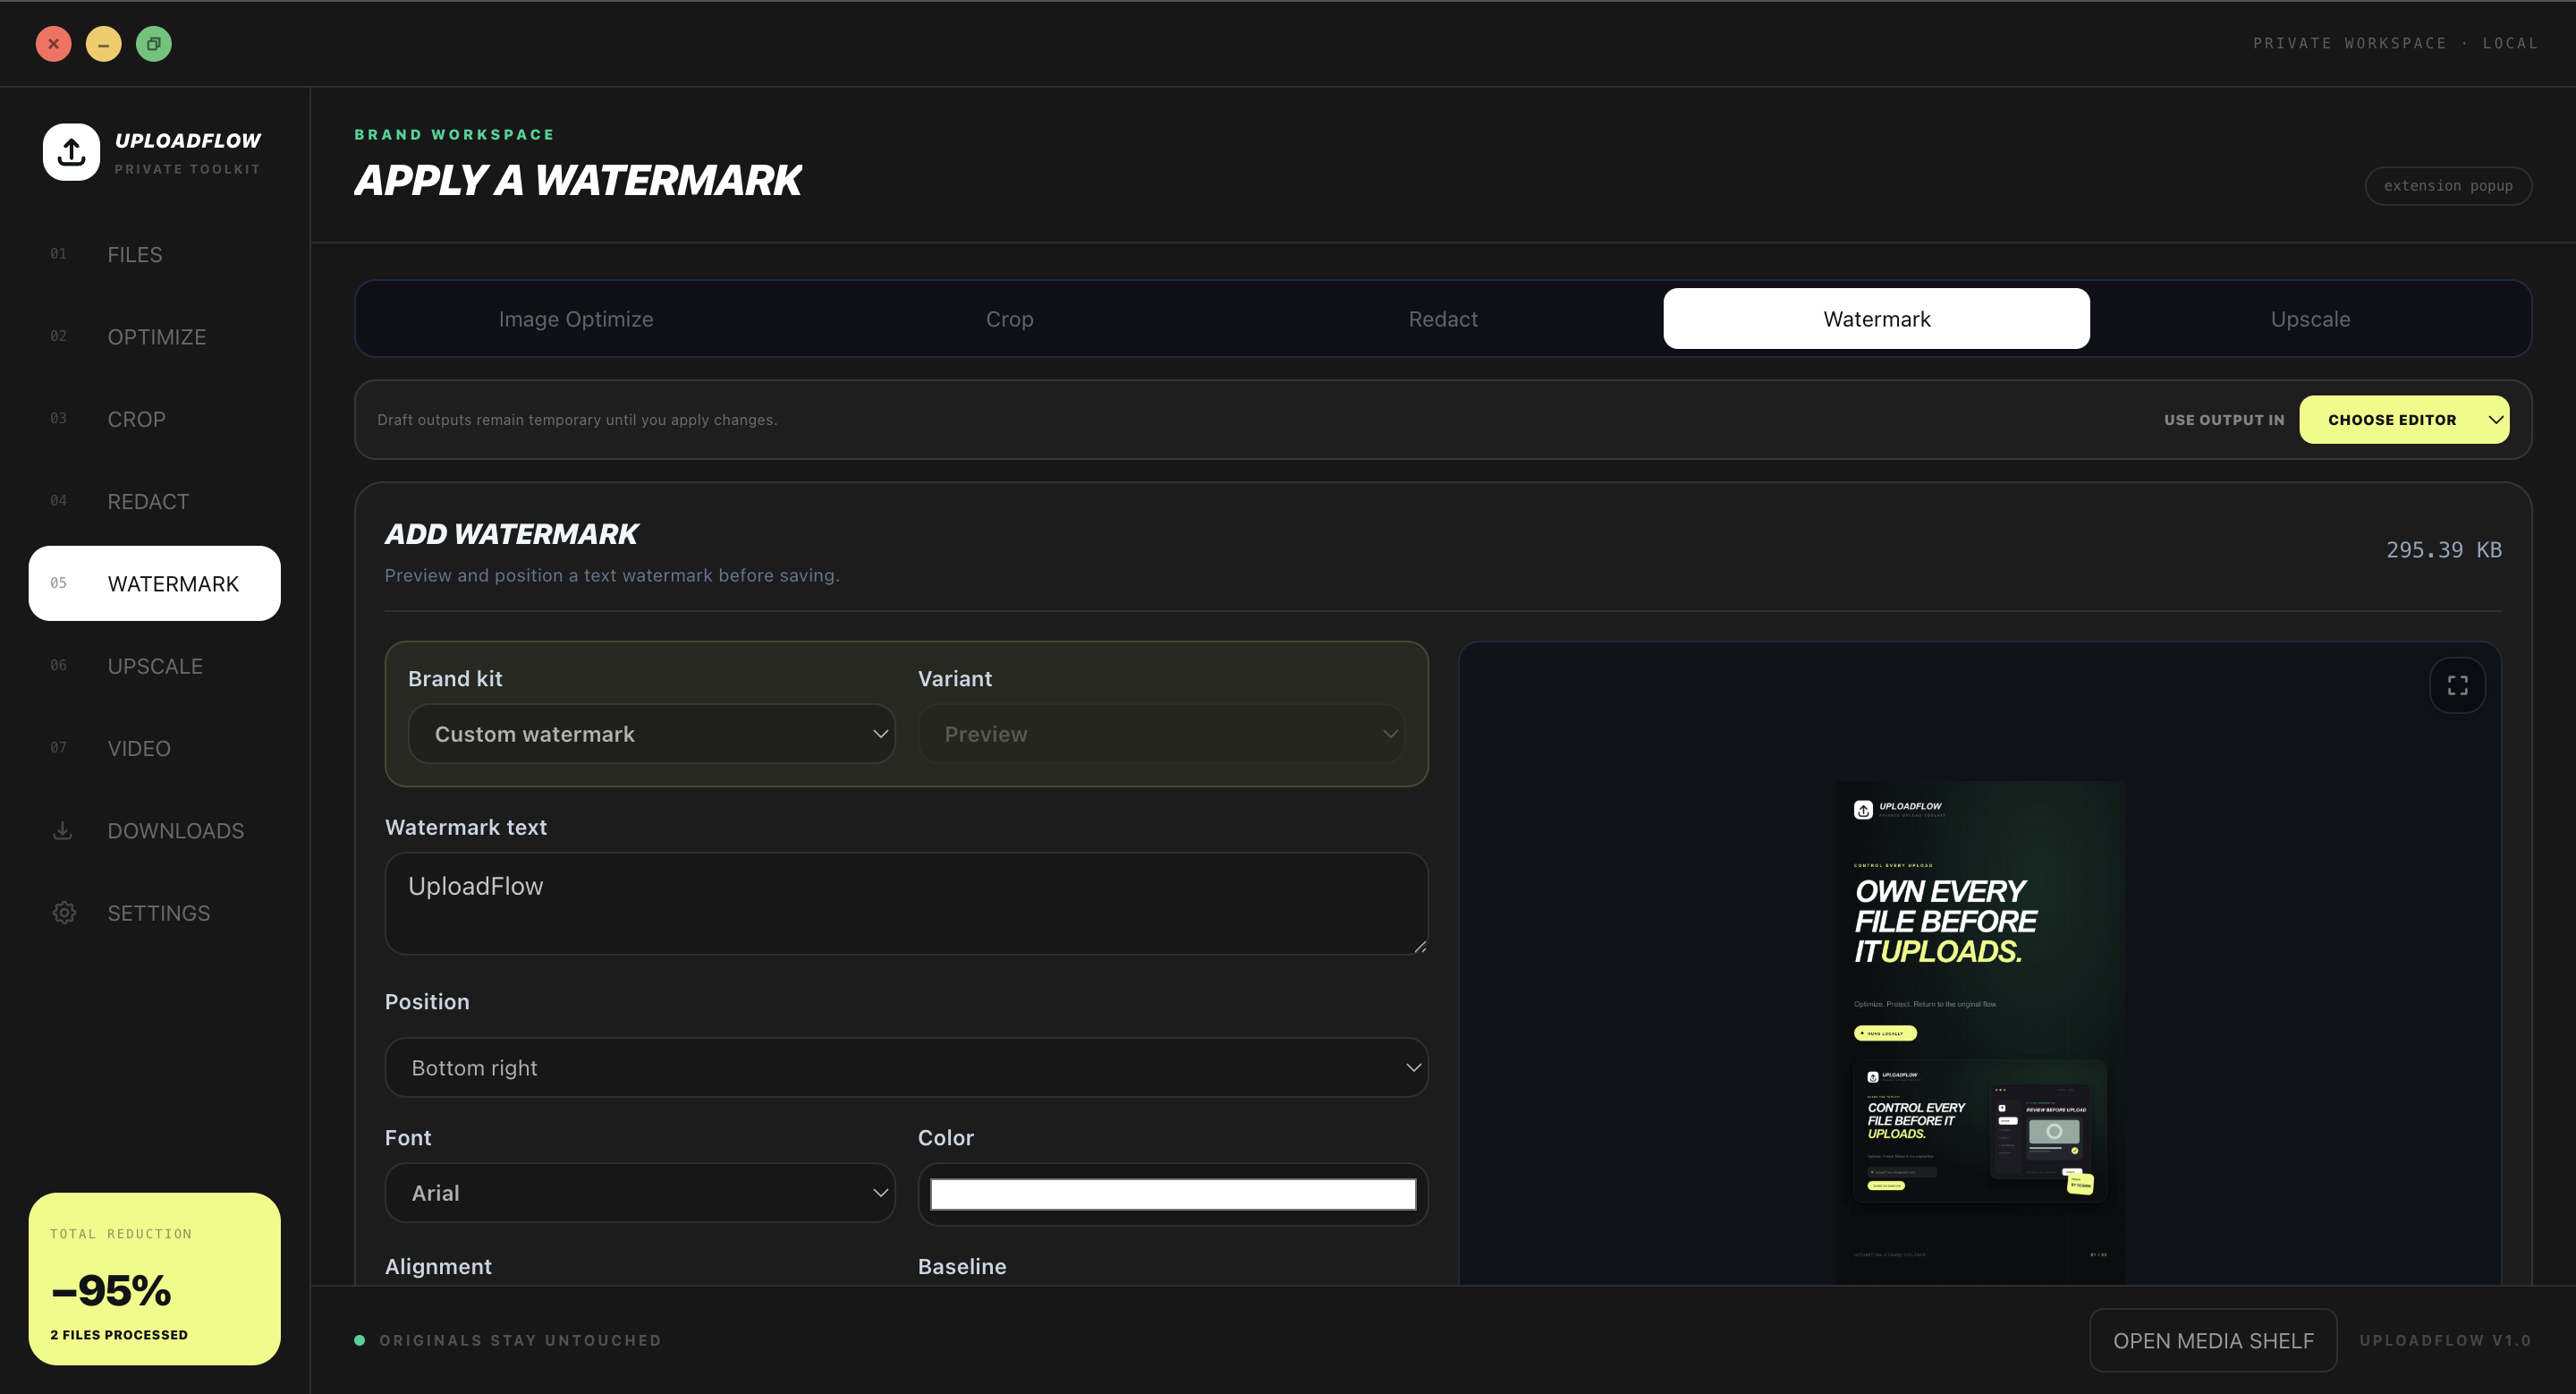
Task: Click the Watermark text input field
Action: [906, 903]
